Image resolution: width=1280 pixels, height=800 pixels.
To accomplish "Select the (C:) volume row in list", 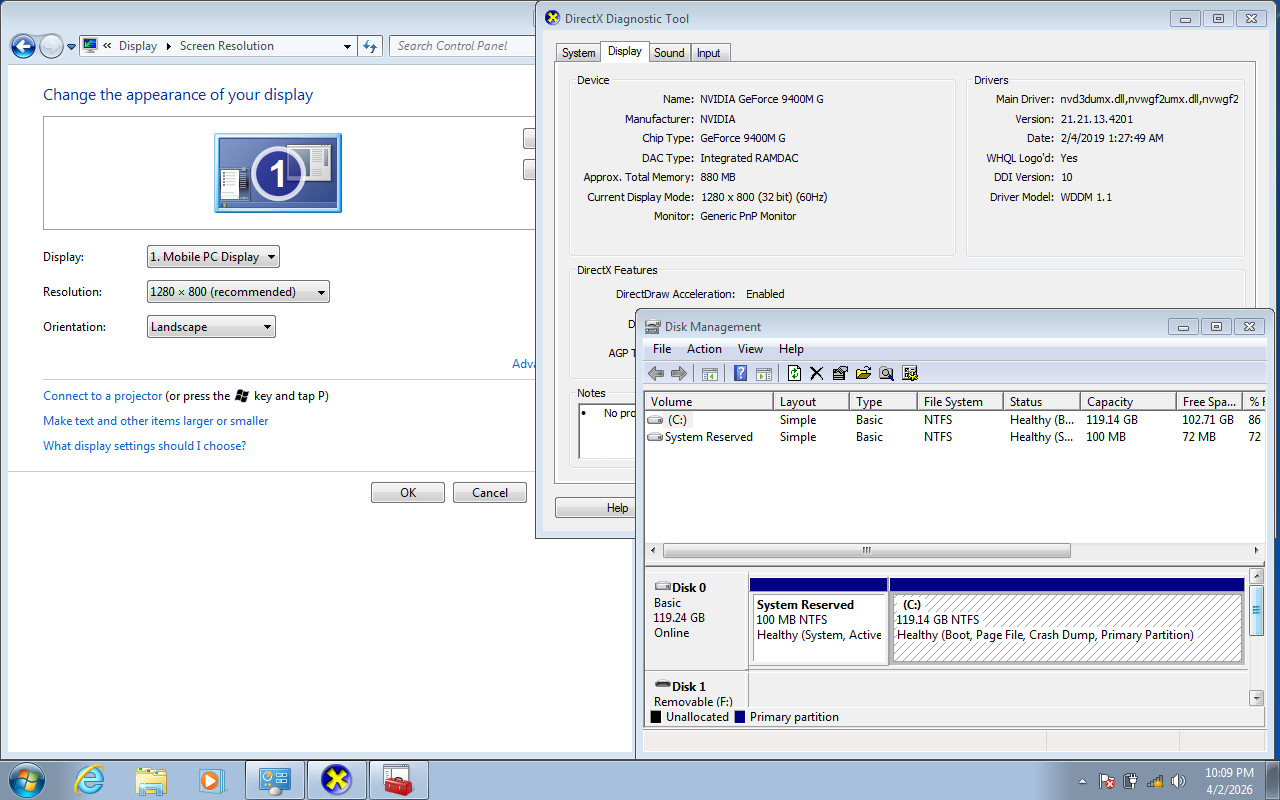I will click(955, 420).
